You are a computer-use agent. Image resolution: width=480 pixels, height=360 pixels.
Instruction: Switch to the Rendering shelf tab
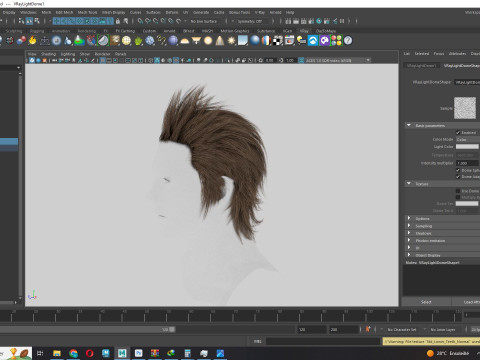point(87,31)
